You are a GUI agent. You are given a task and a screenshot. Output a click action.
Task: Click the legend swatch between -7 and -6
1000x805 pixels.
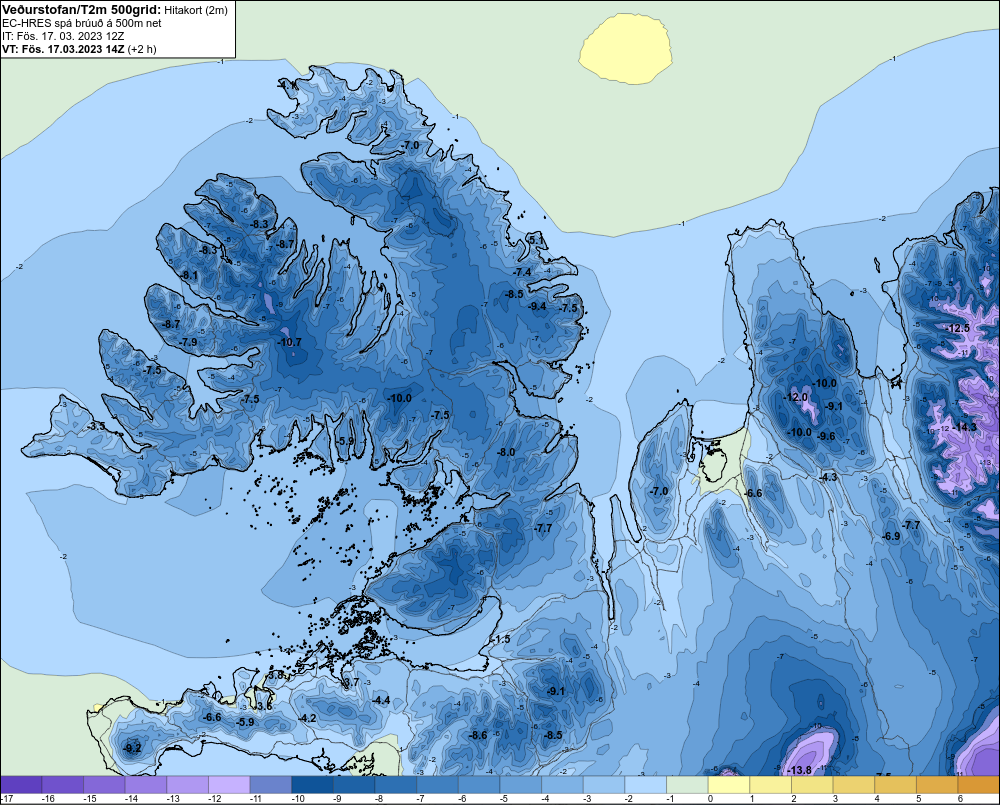pyautogui.click(x=438, y=785)
